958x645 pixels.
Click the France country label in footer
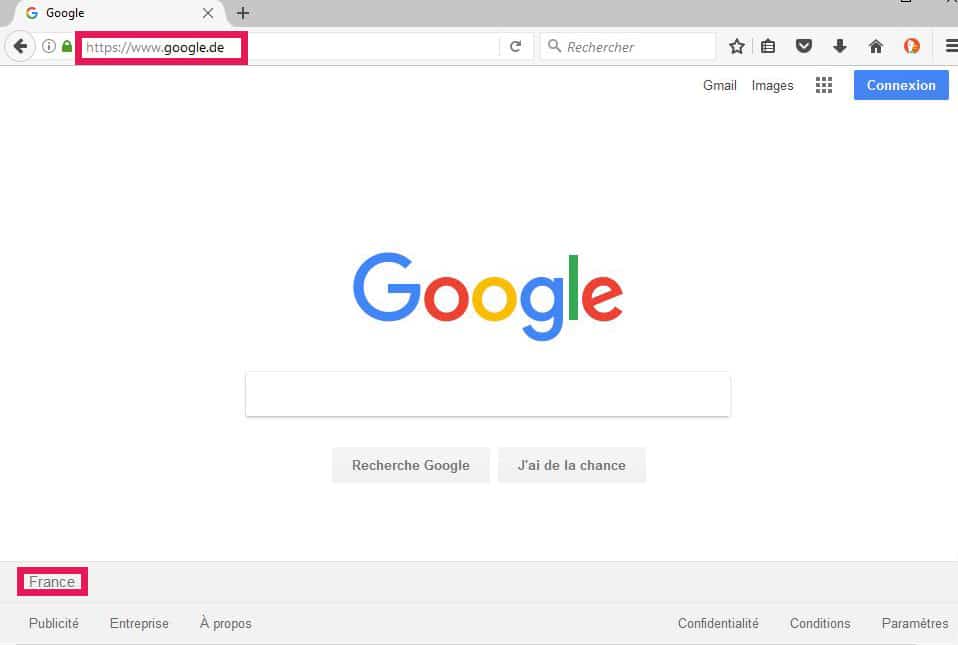[52, 581]
